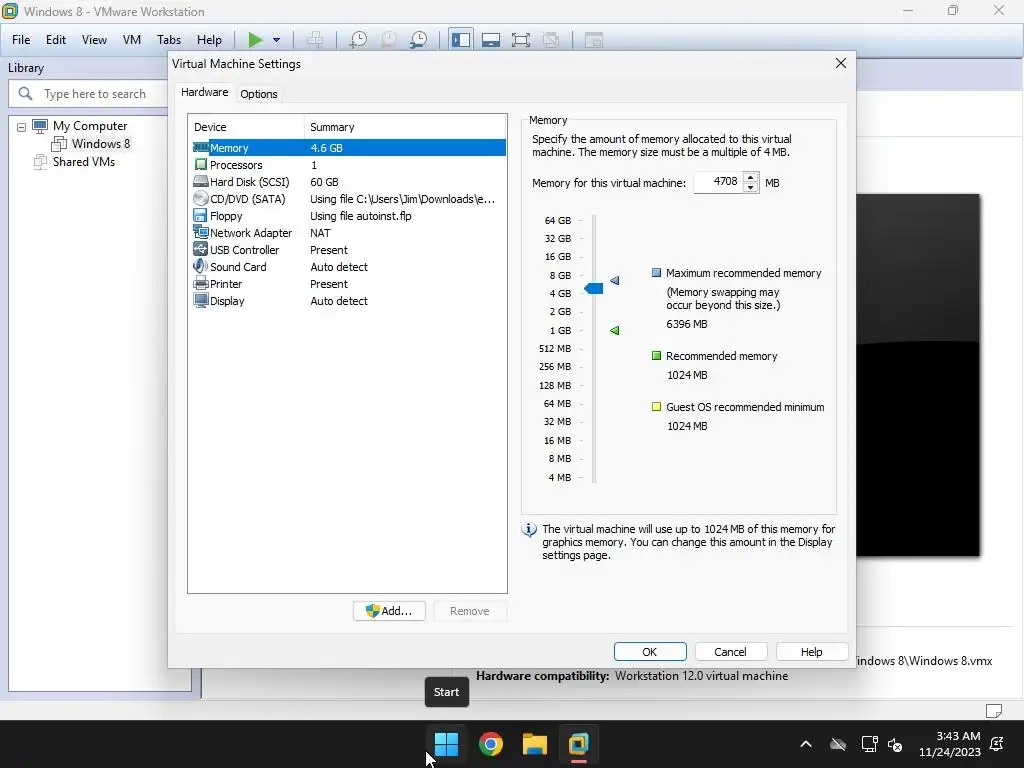Click the console view toolbar icon
The width and height of the screenshot is (1024, 768).
click(x=593, y=40)
